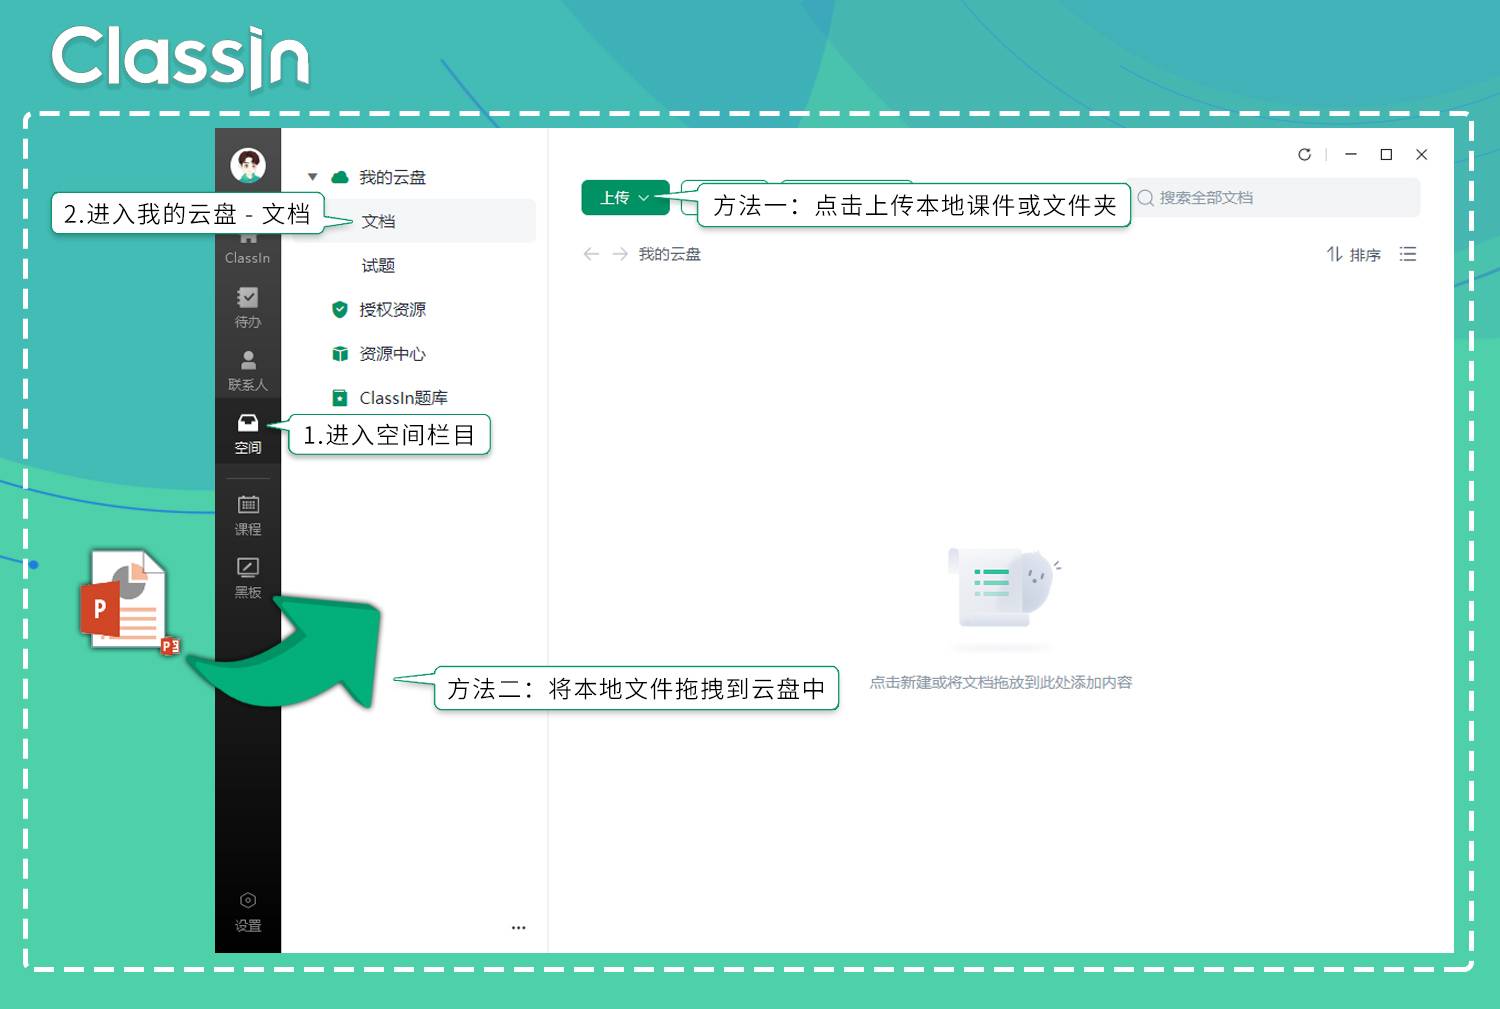Screen dimensions: 1500x1009
Task: Open the user avatar profile
Action: [248, 165]
